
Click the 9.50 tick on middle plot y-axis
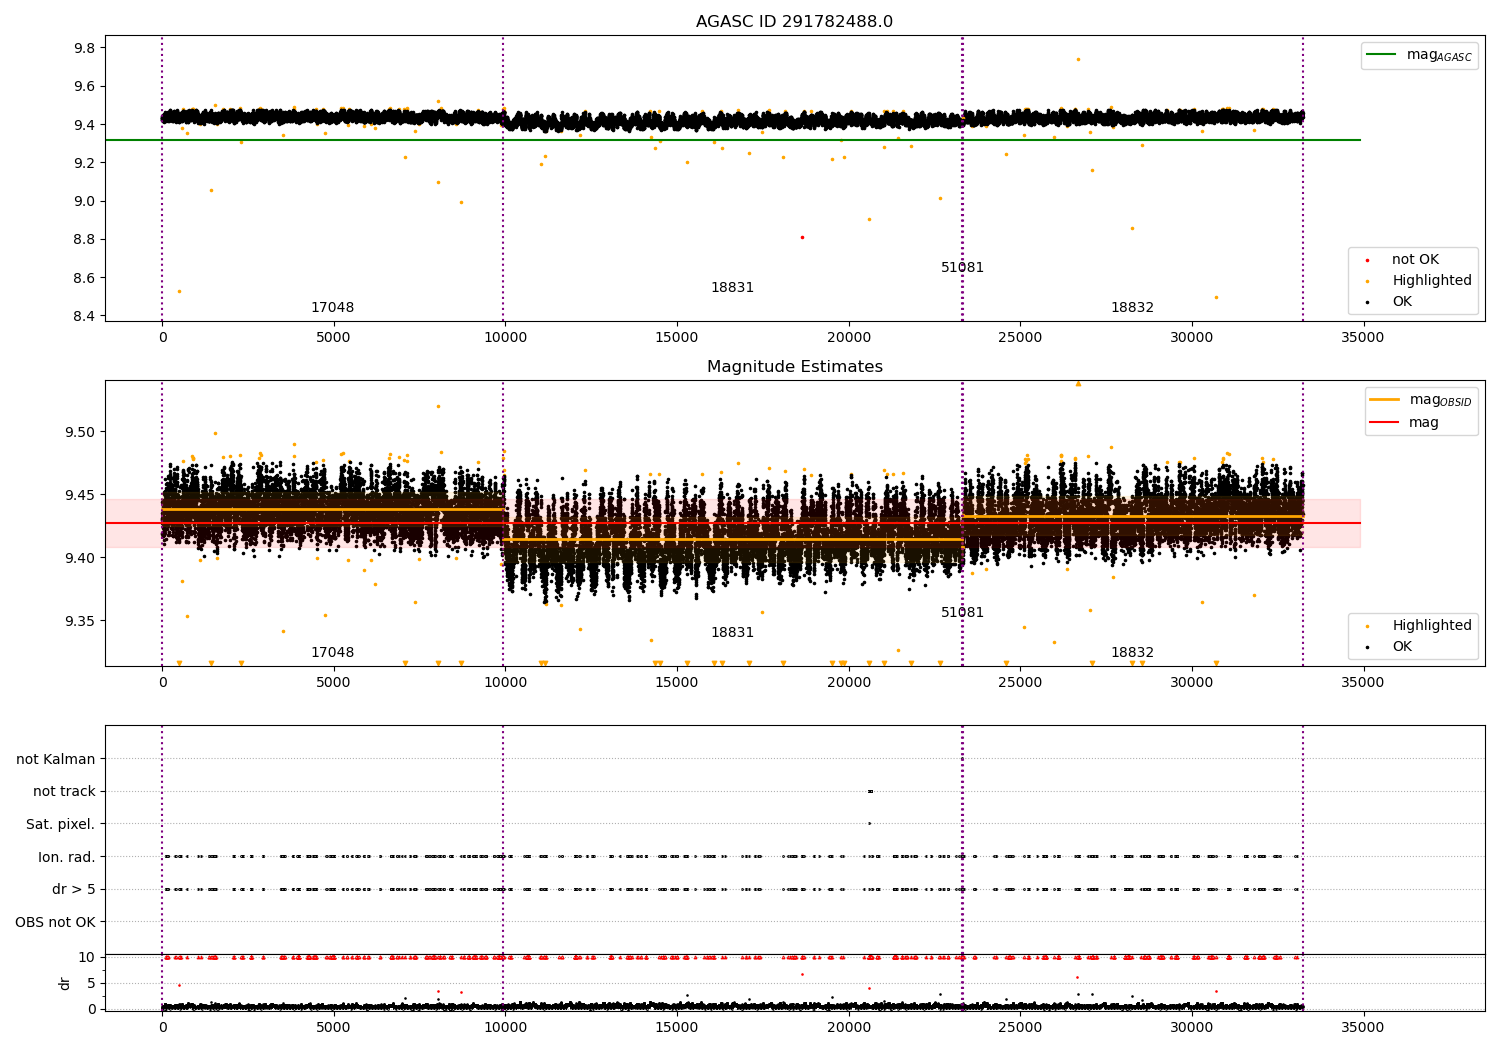click(81, 433)
